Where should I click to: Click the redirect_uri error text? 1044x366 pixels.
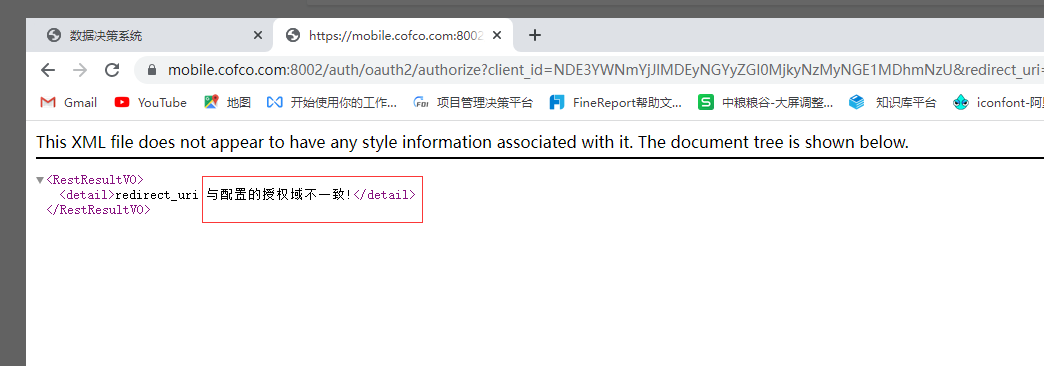pyautogui.click(x=156, y=195)
